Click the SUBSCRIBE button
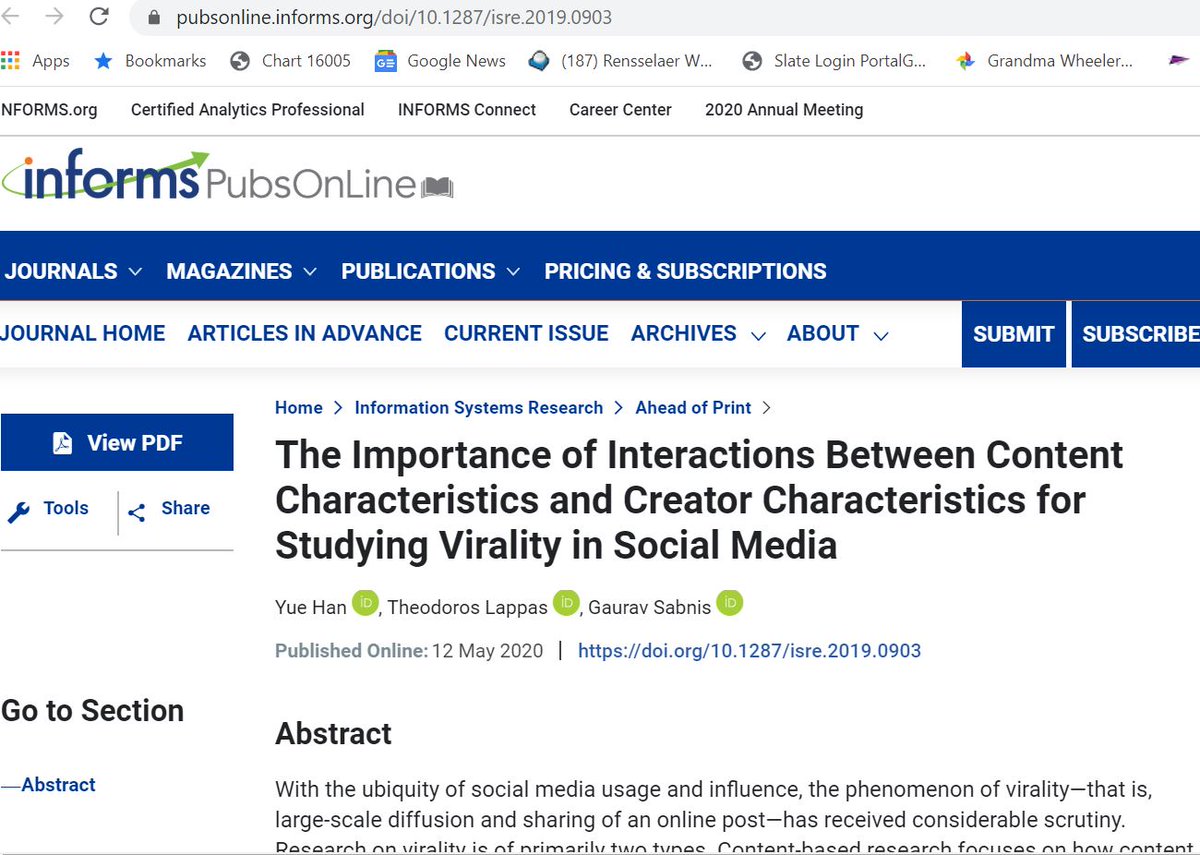The width and height of the screenshot is (1200, 855). [x=1138, y=334]
